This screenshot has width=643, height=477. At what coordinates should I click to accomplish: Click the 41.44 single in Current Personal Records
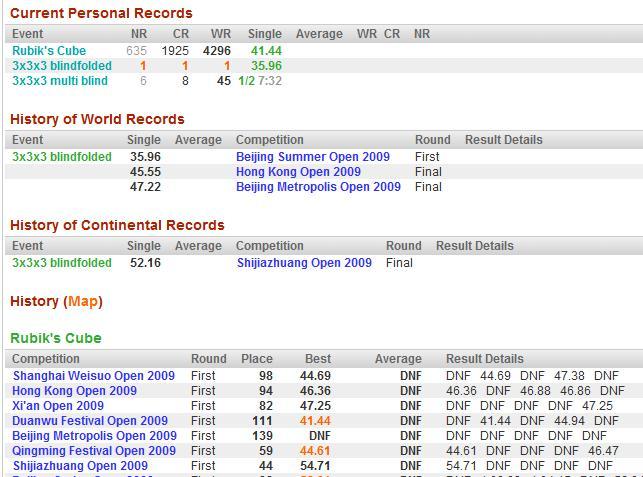pyautogui.click(x=266, y=51)
